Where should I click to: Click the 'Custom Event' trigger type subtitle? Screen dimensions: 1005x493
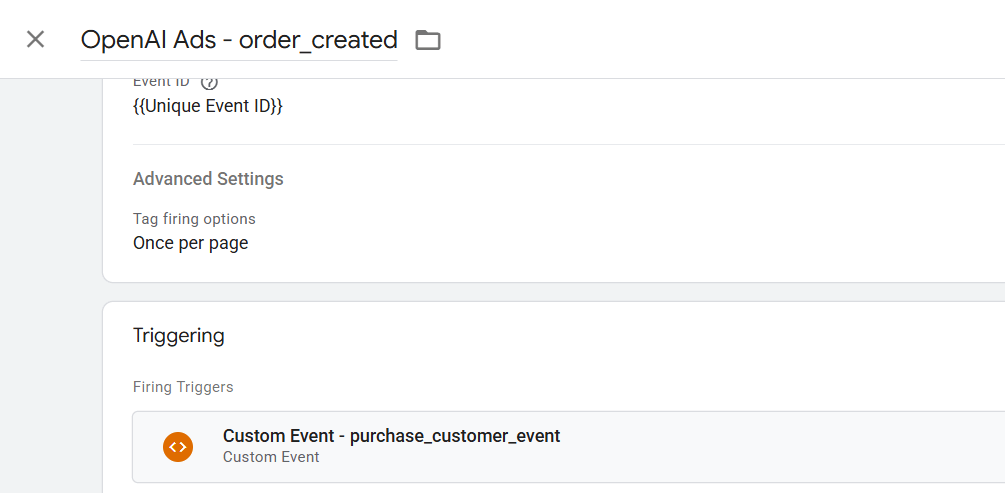coord(271,457)
